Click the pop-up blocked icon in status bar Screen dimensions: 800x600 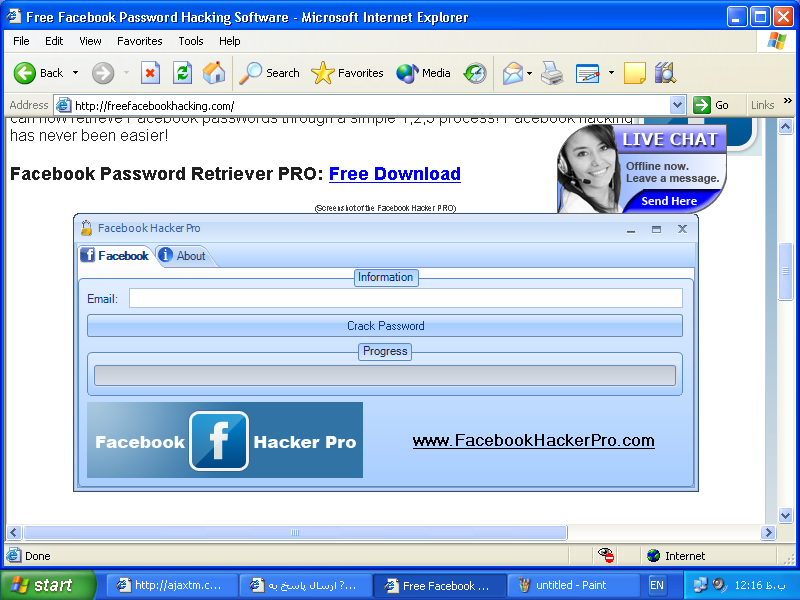click(606, 555)
